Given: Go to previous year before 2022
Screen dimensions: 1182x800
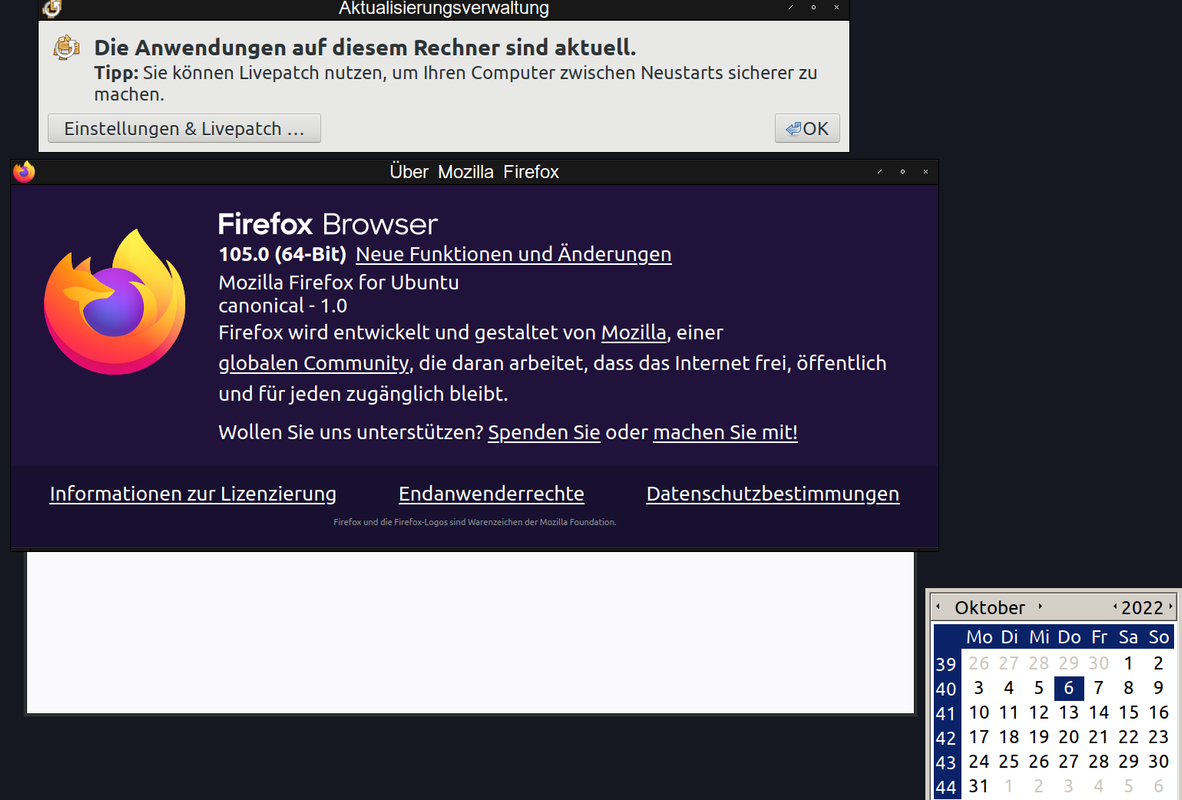Looking at the screenshot, I should (1115, 606).
